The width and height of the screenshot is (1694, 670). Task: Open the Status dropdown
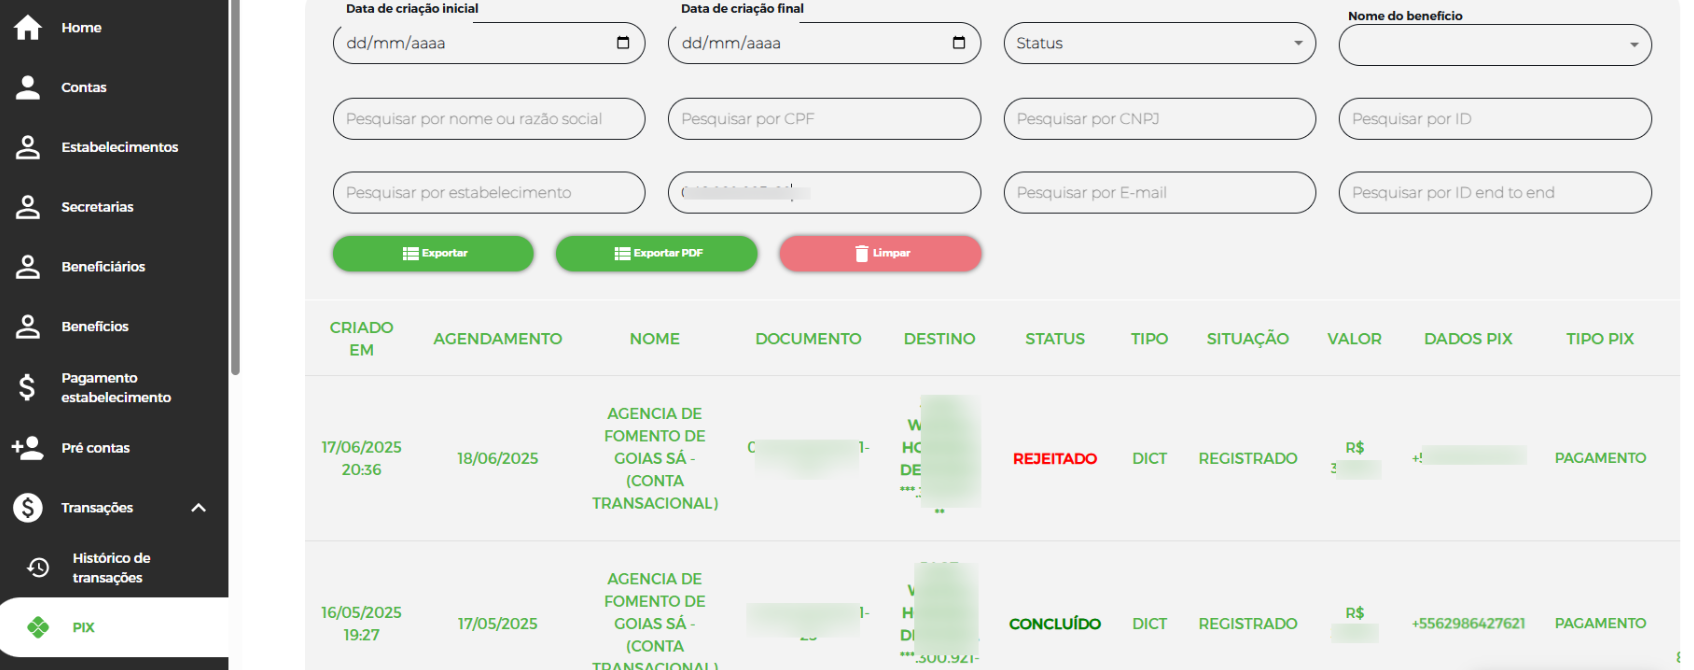(1297, 43)
